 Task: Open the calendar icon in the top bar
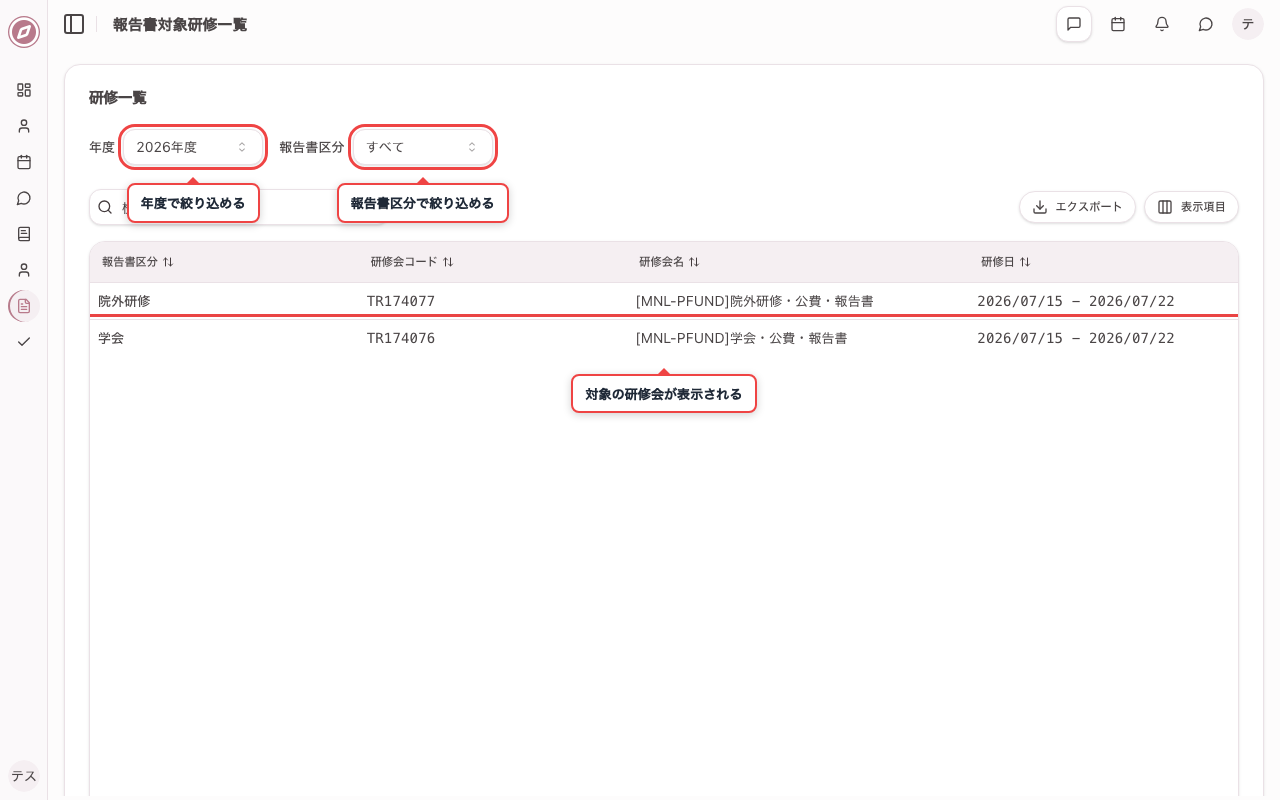[x=1118, y=24]
